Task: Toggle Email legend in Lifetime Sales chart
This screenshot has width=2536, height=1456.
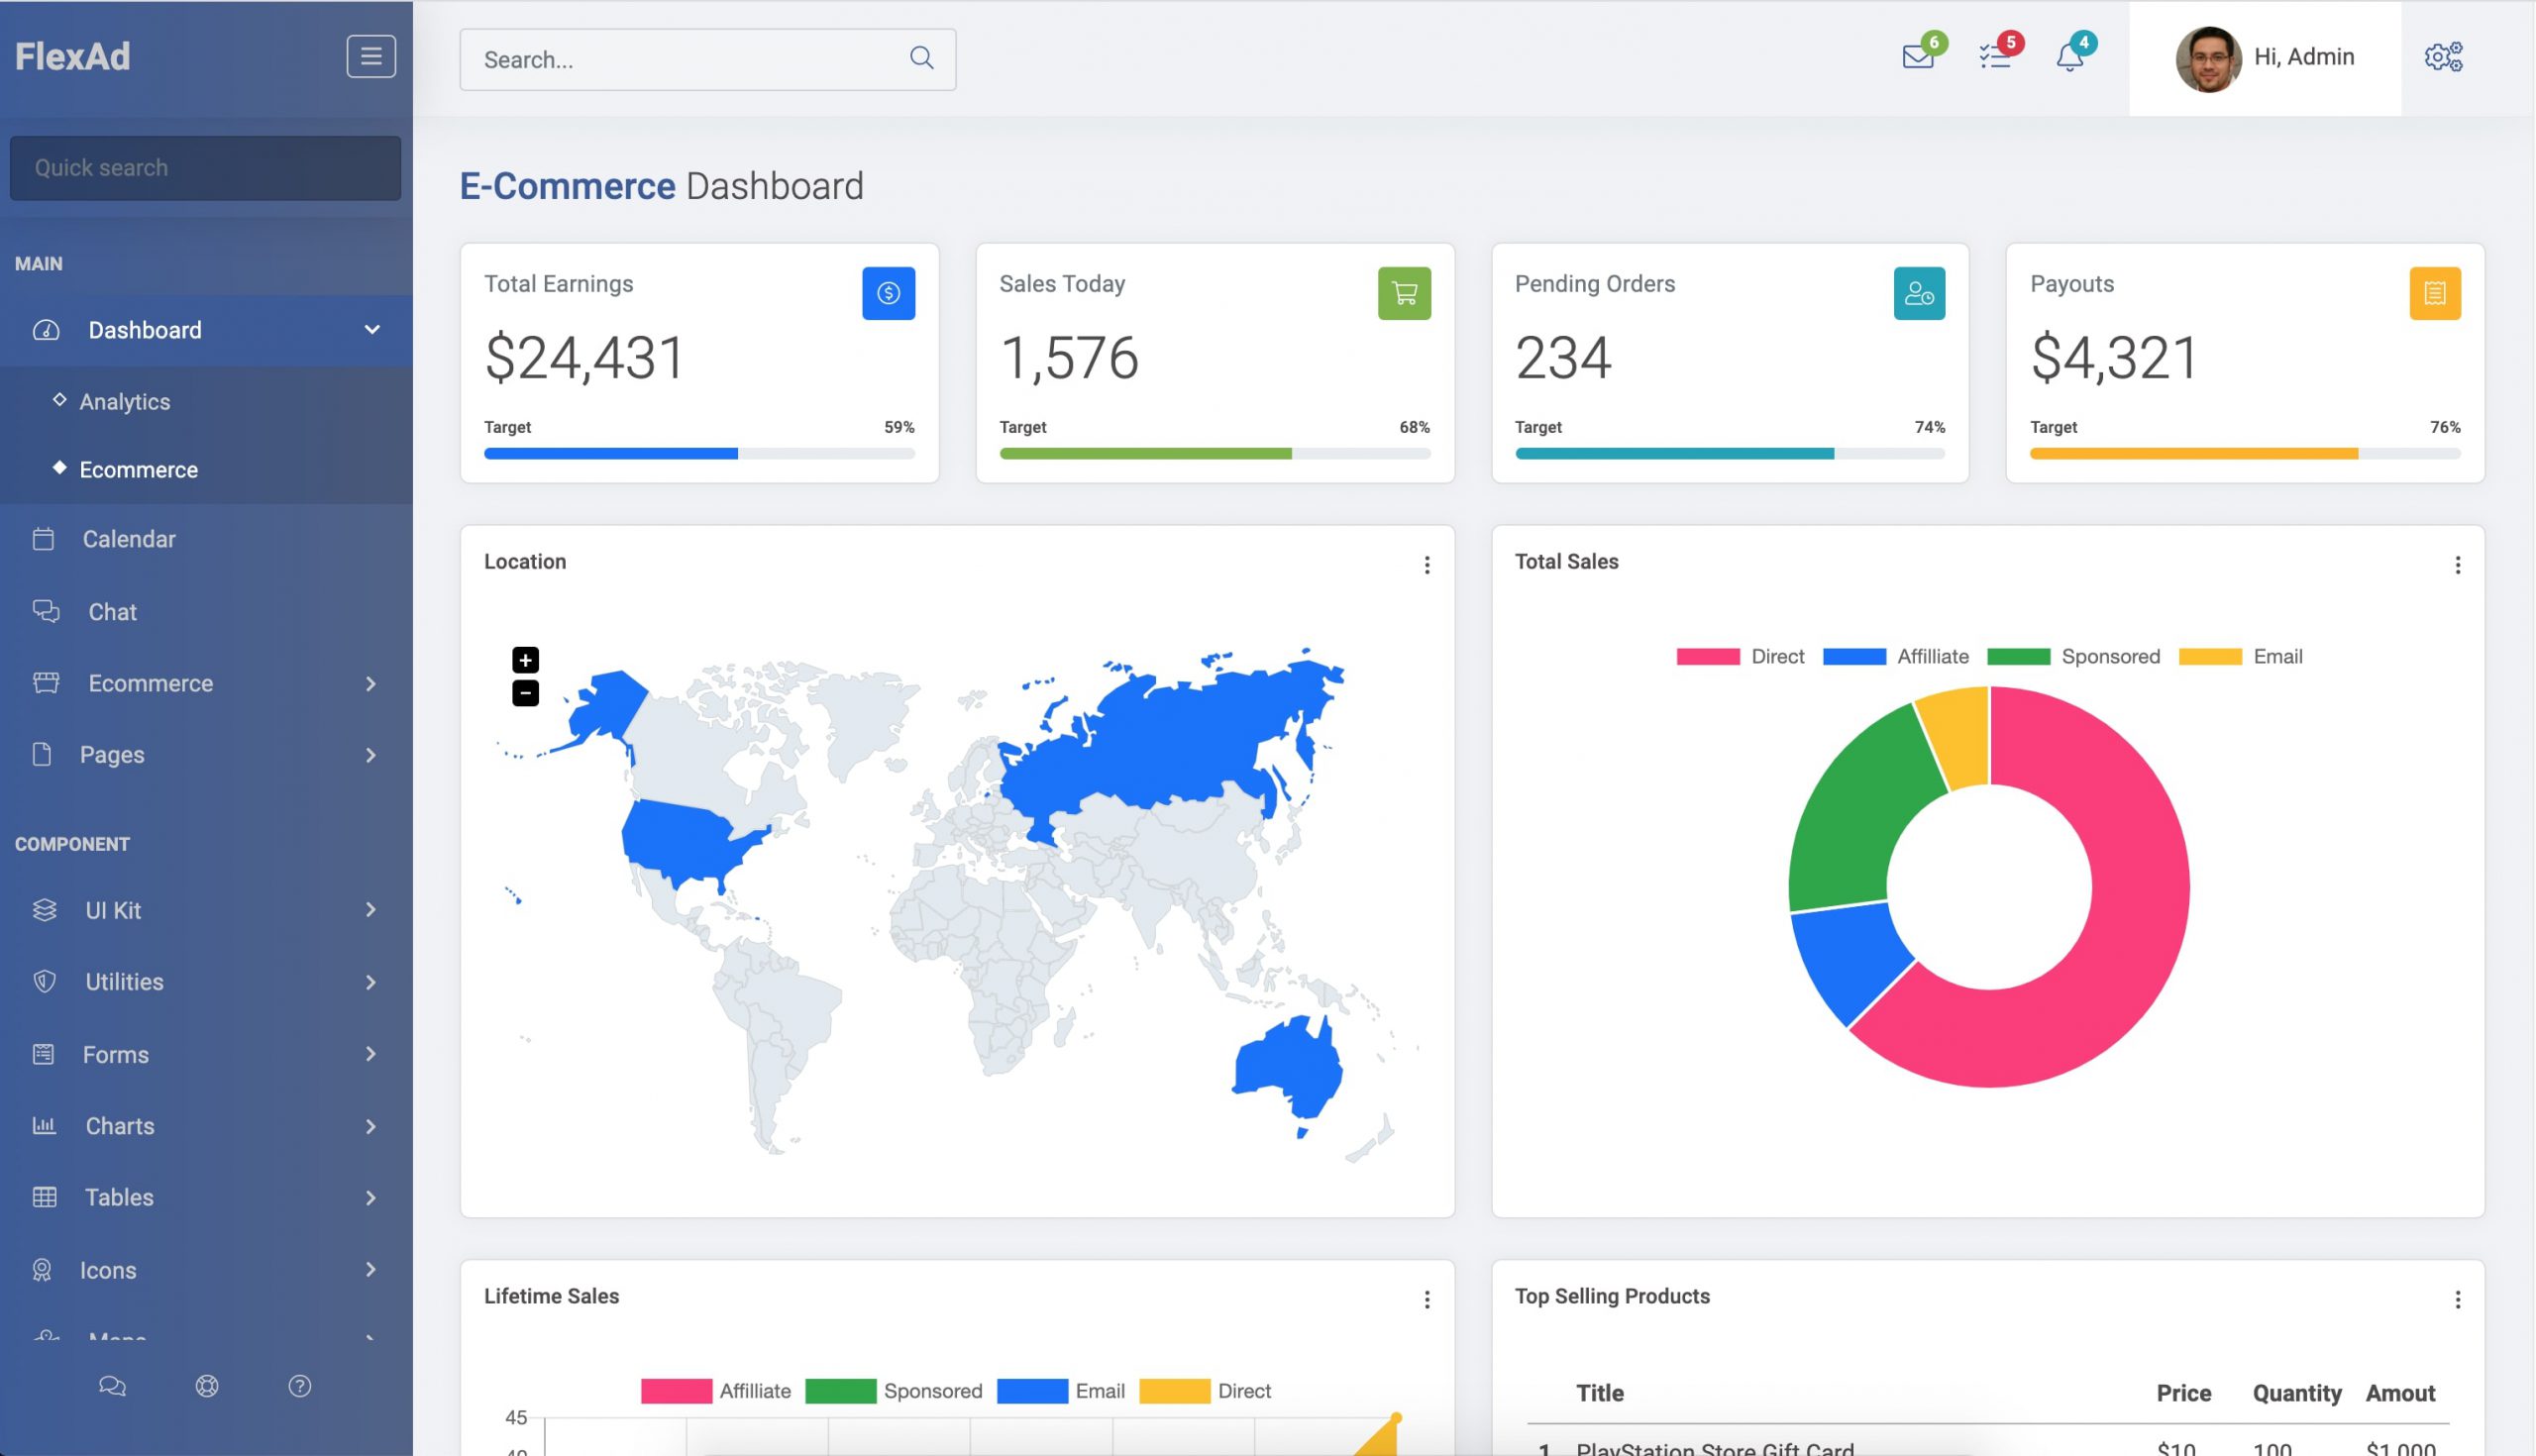Action: point(1060,1391)
